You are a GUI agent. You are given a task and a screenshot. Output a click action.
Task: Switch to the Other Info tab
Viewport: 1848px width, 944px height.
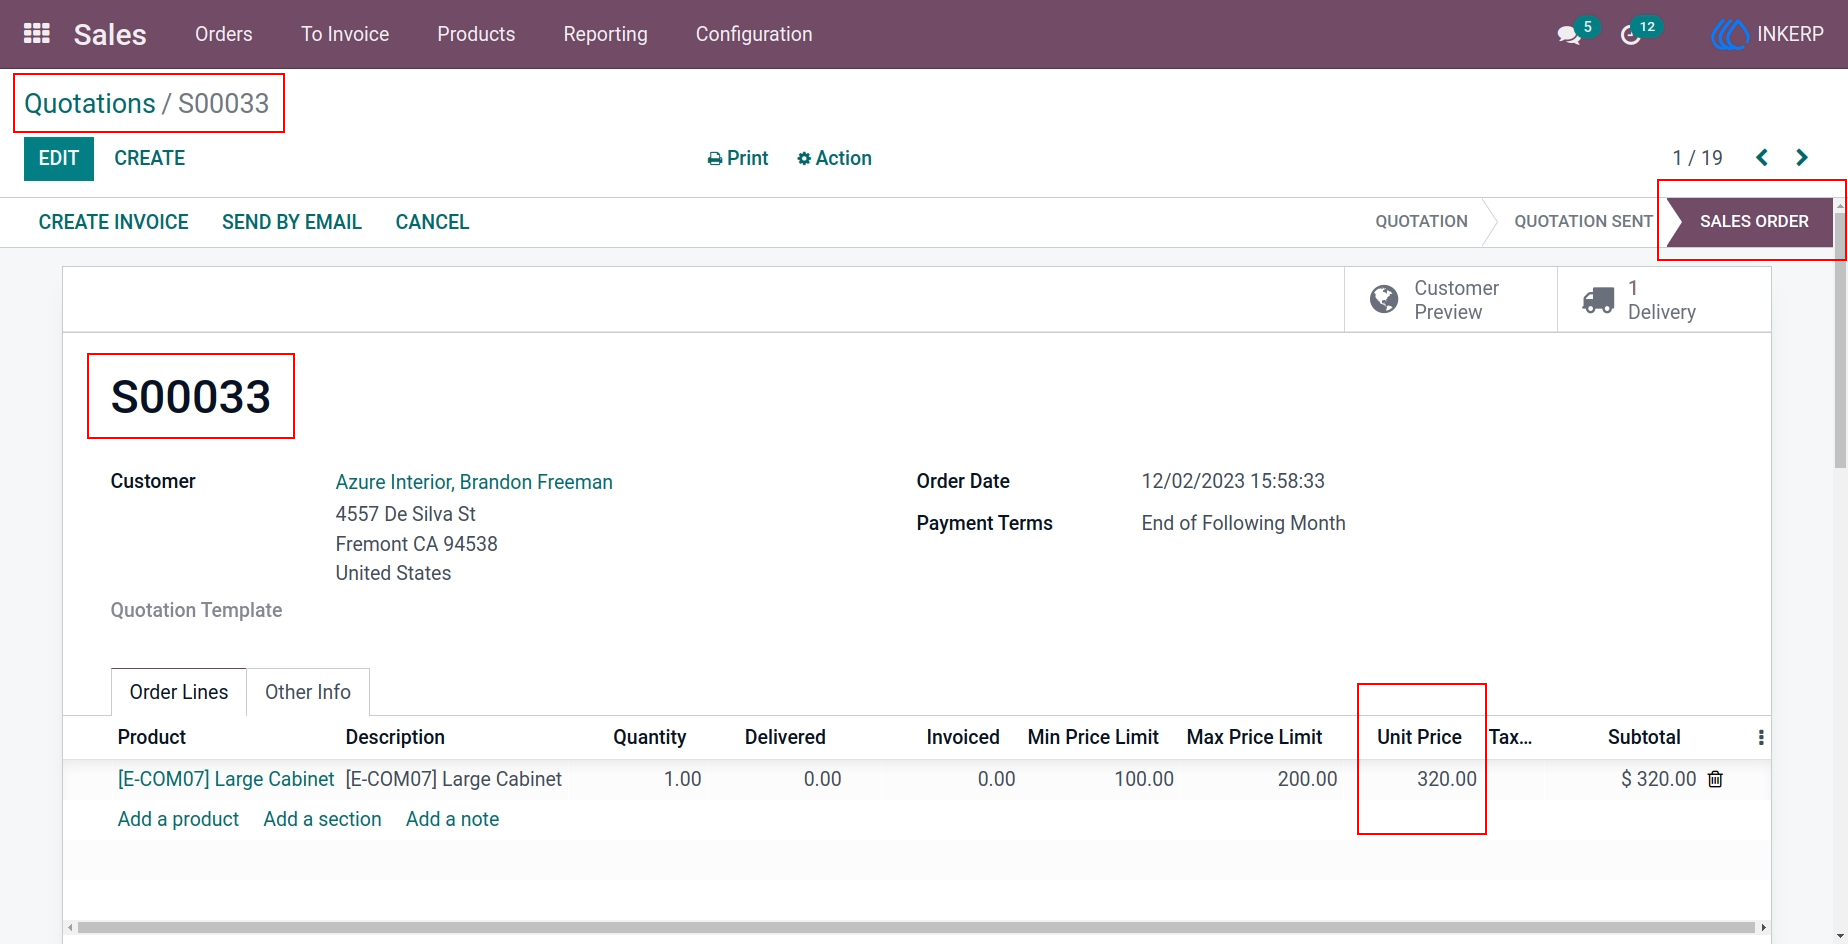(x=308, y=692)
